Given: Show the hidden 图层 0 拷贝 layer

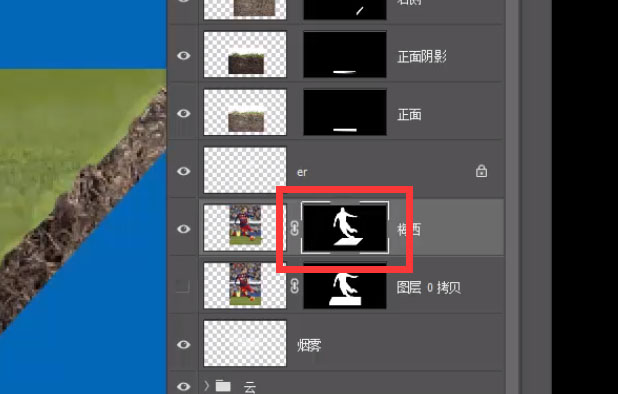Looking at the screenshot, I should click(183, 286).
